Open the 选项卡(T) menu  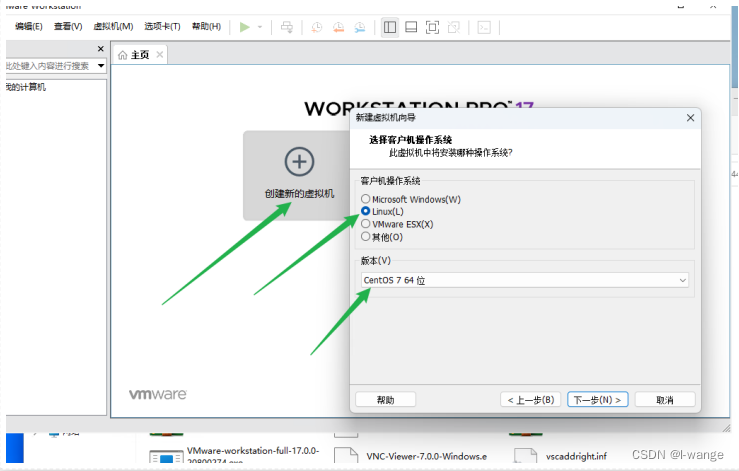(x=162, y=26)
